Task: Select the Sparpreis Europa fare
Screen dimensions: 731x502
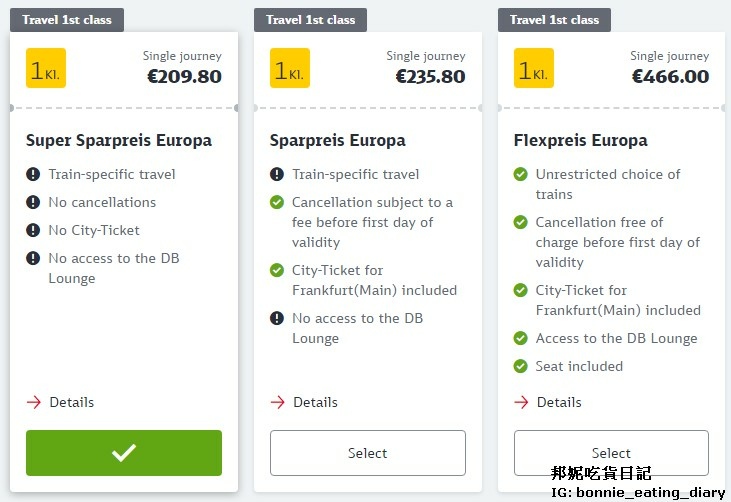Action: [367, 453]
